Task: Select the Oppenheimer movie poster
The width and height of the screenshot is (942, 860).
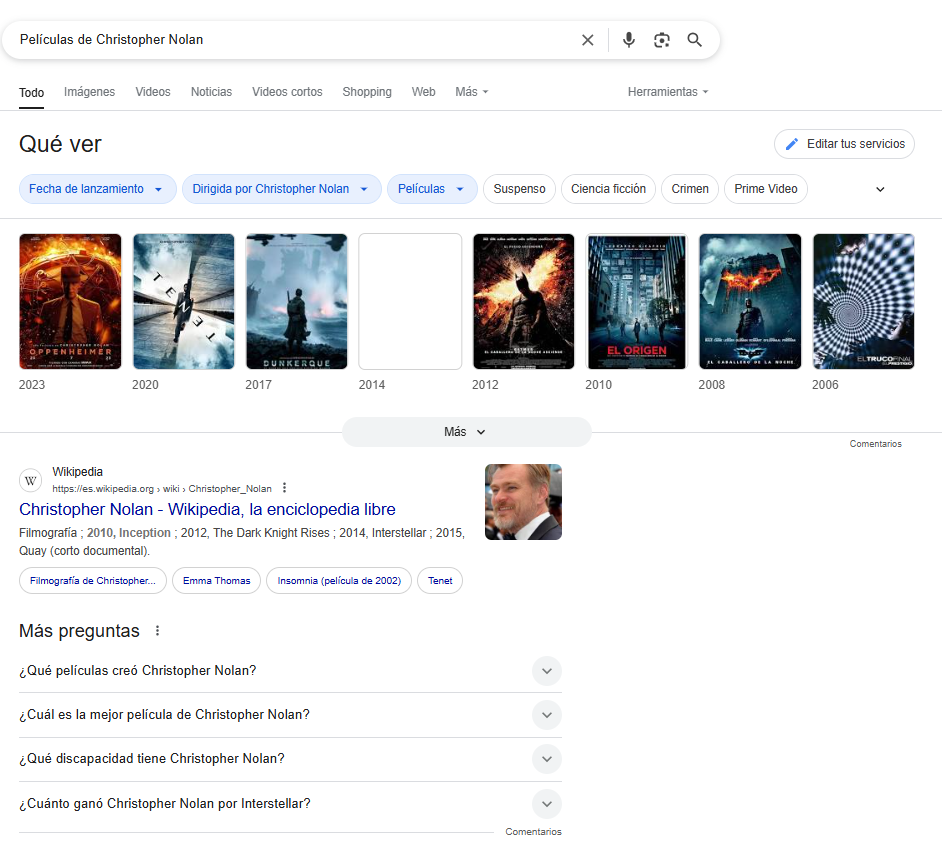Action: point(70,301)
